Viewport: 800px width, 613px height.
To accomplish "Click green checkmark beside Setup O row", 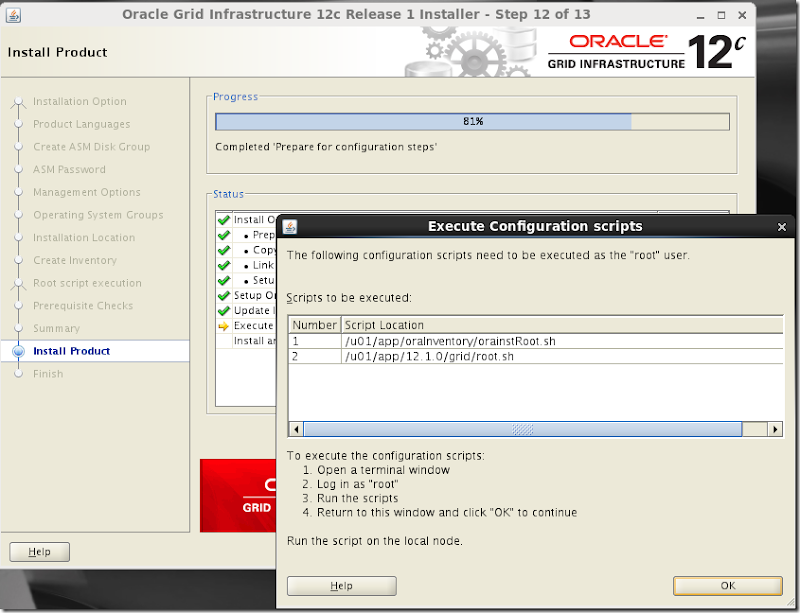I will [x=223, y=296].
